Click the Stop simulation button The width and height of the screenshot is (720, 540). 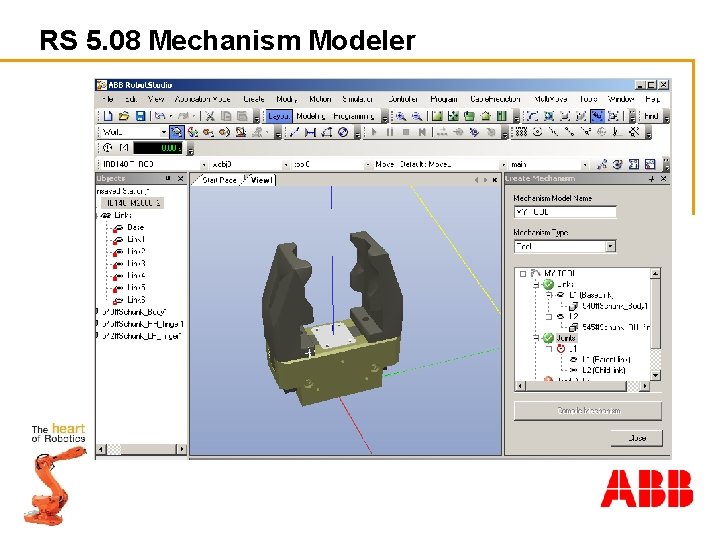(405, 132)
